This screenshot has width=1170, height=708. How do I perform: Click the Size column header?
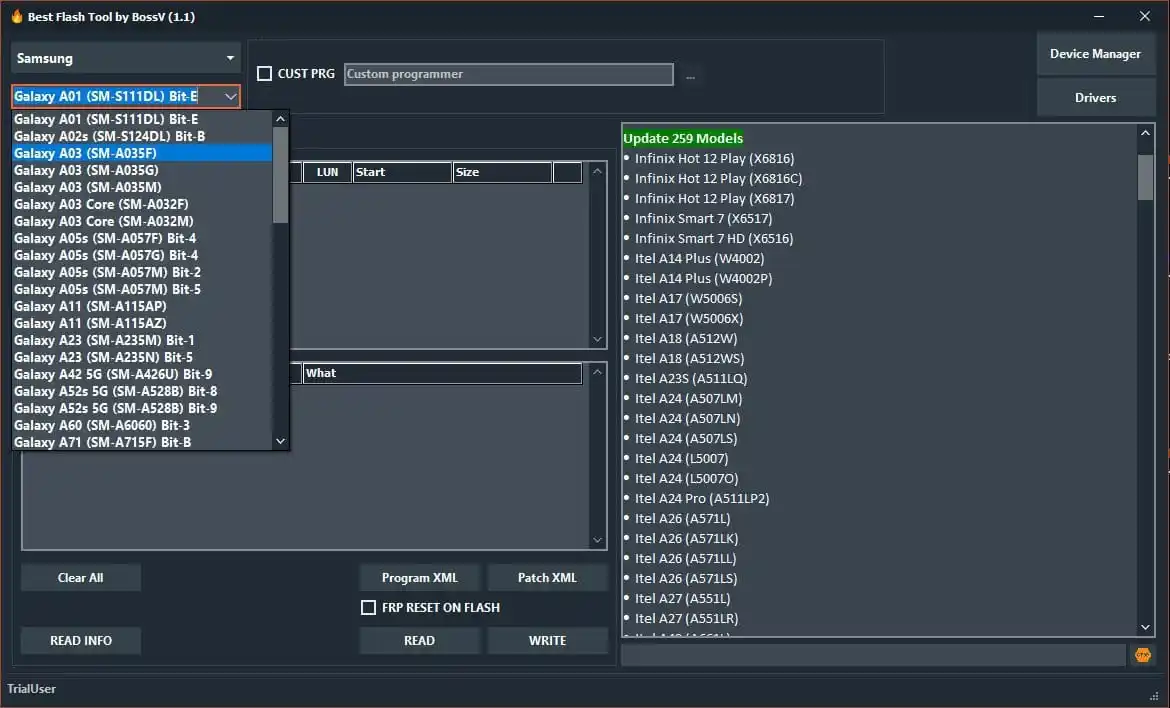(502, 172)
